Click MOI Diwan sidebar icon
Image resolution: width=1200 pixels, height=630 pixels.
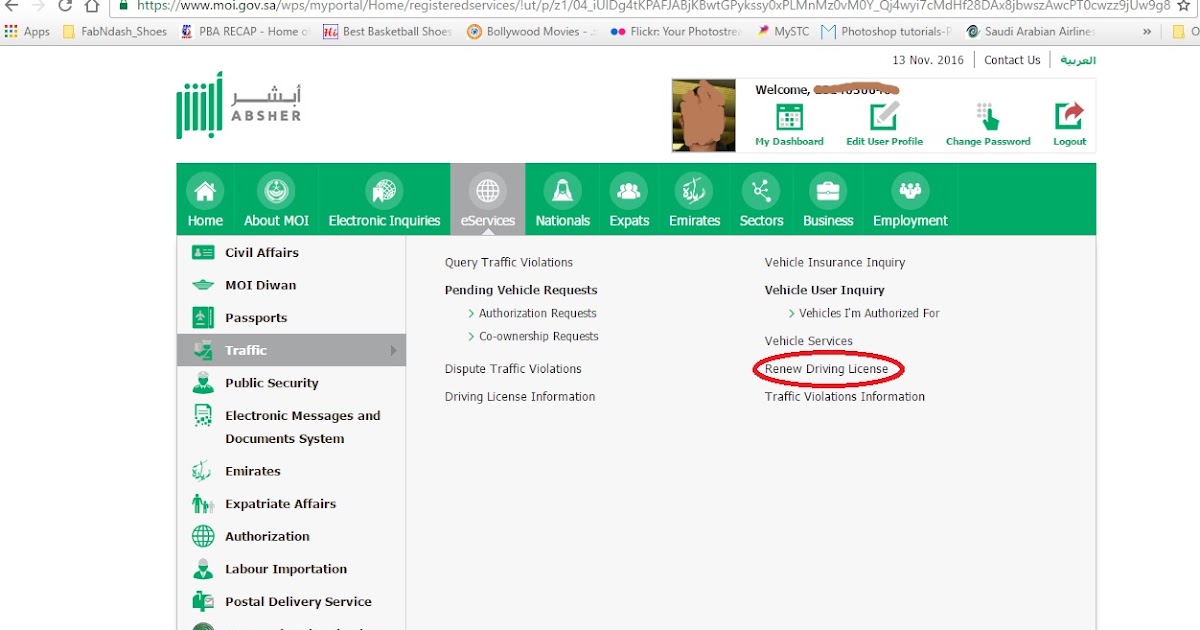pyautogui.click(x=203, y=285)
